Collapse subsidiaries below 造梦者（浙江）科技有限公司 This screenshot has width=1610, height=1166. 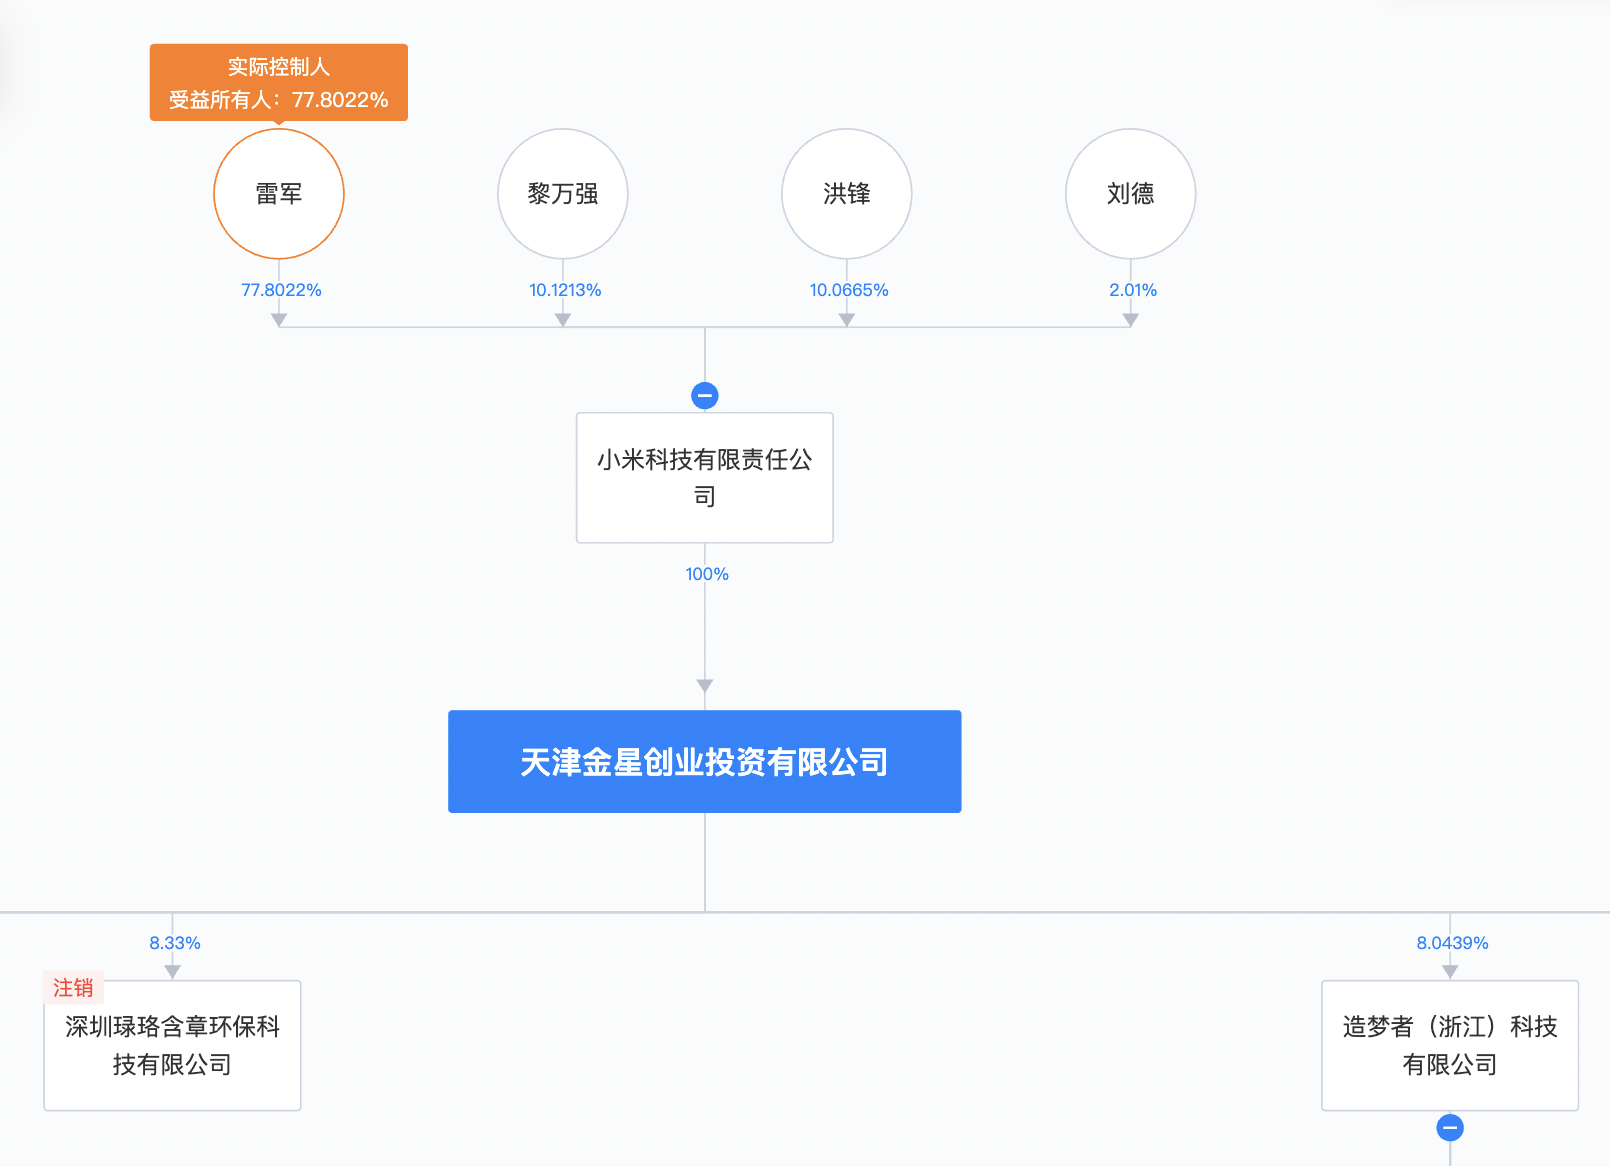[1450, 1128]
